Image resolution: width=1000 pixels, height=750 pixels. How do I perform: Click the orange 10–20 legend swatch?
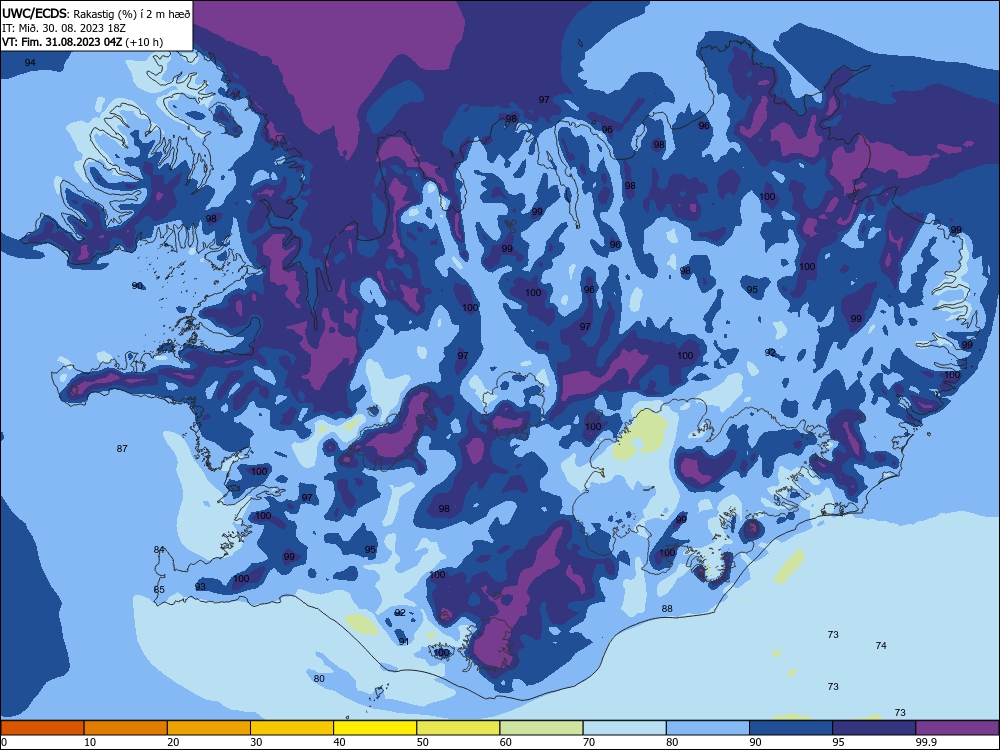pyautogui.click(x=126, y=727)
